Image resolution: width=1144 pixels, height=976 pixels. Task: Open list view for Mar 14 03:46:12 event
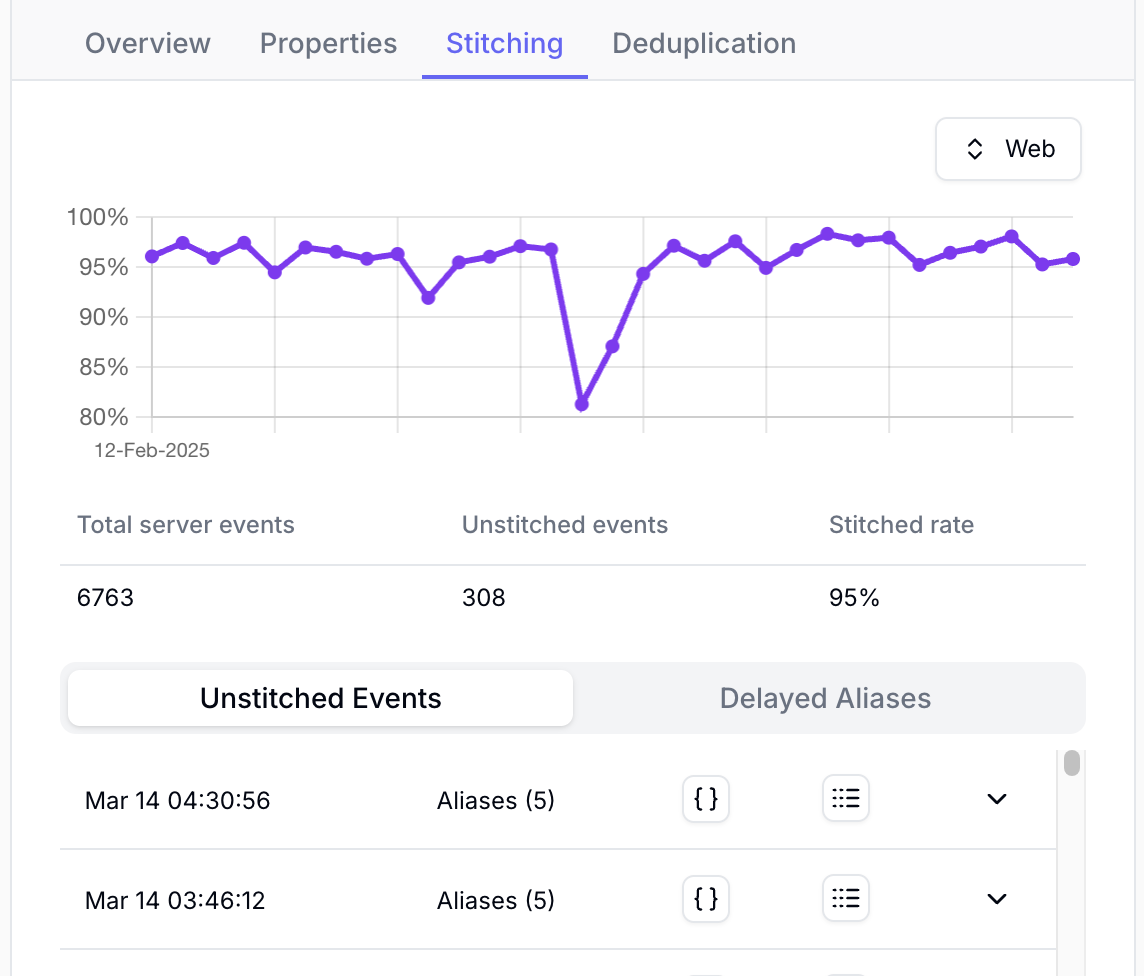[x=846, y=899]
